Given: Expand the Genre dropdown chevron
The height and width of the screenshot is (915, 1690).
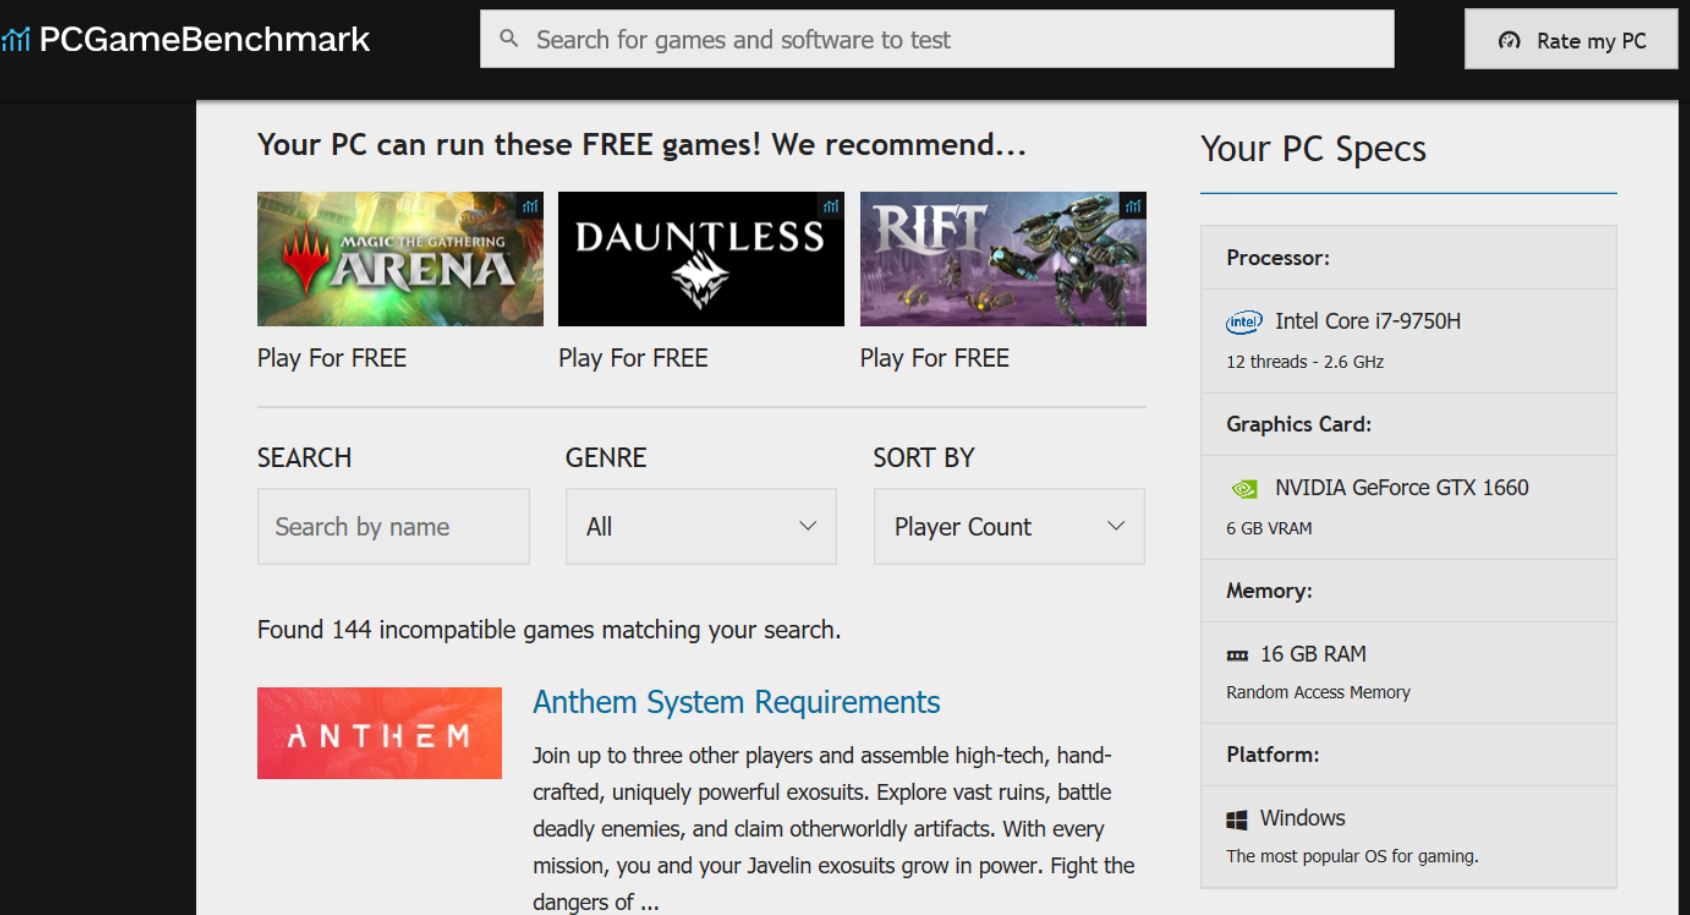Looking at the screenshot, I should tap(808, 526).
